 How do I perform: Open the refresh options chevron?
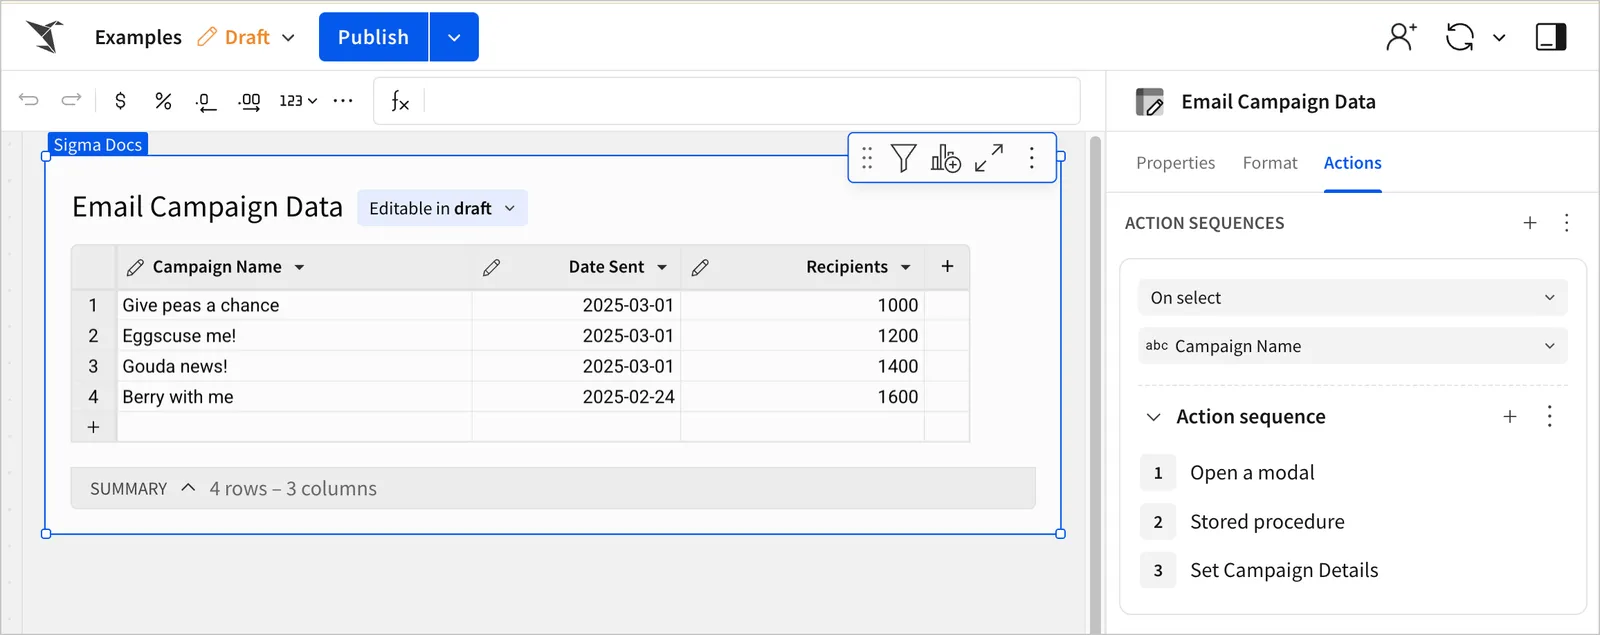click(1499, 38)
